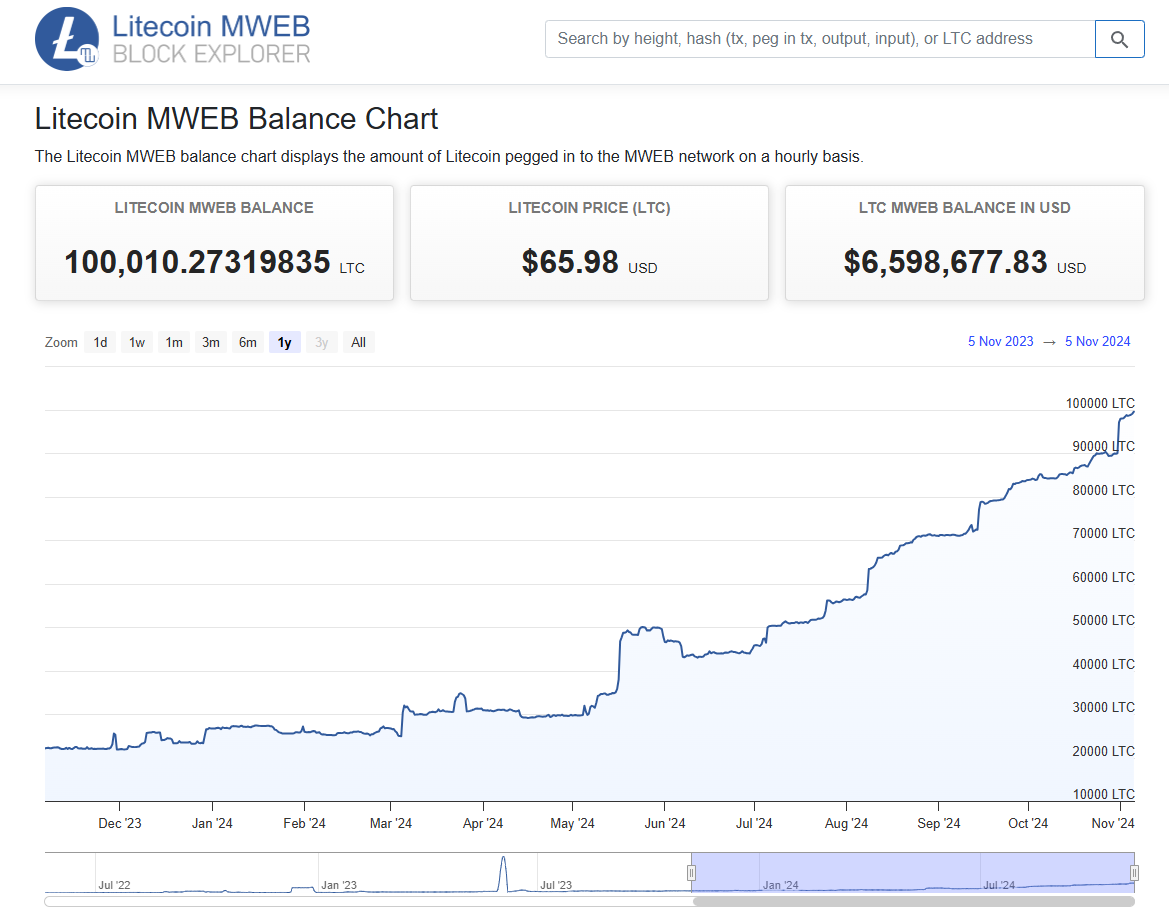Click the LITECOIN PRICE (LTC) card heading

pos(589,208)
